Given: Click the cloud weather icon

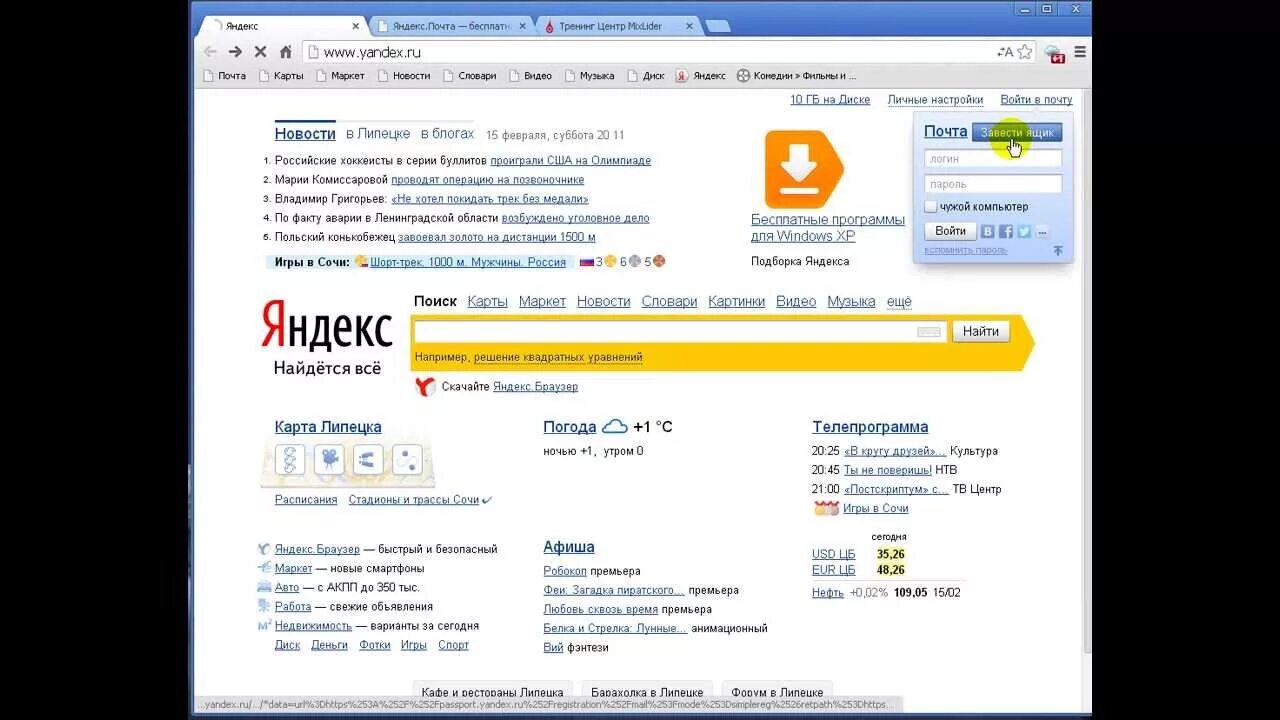Looking at the screenshot, I should pos(615,427).
